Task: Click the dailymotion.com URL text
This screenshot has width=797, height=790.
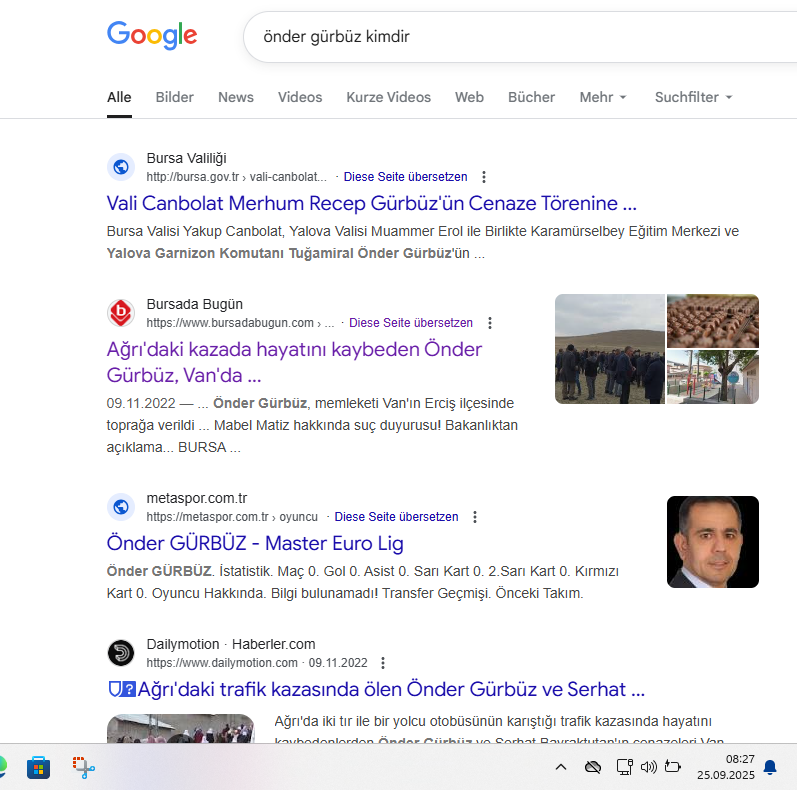Action: pyautogui.click(x=222, y=663)
